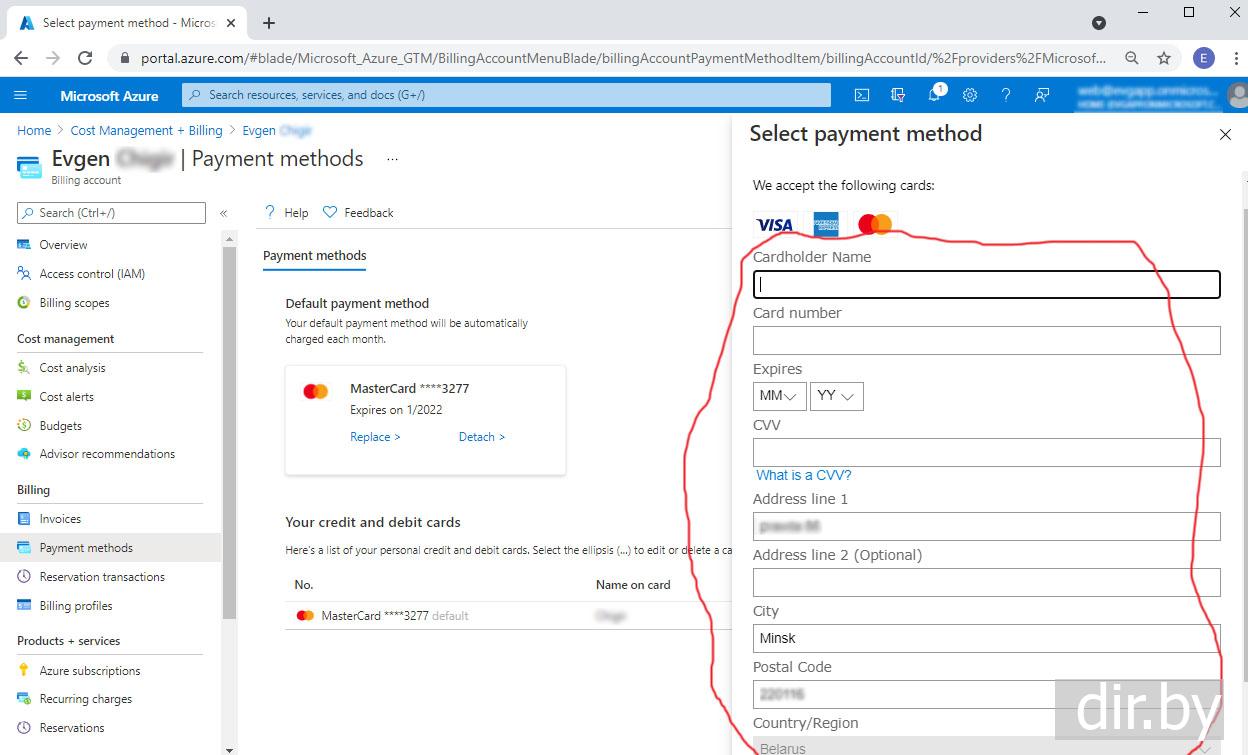Image resolution: width=1248 pixels, height=755 pixels.
Task: Reload the page with browser refresh button
Action: pyautogui.click(x=85, y=58)
